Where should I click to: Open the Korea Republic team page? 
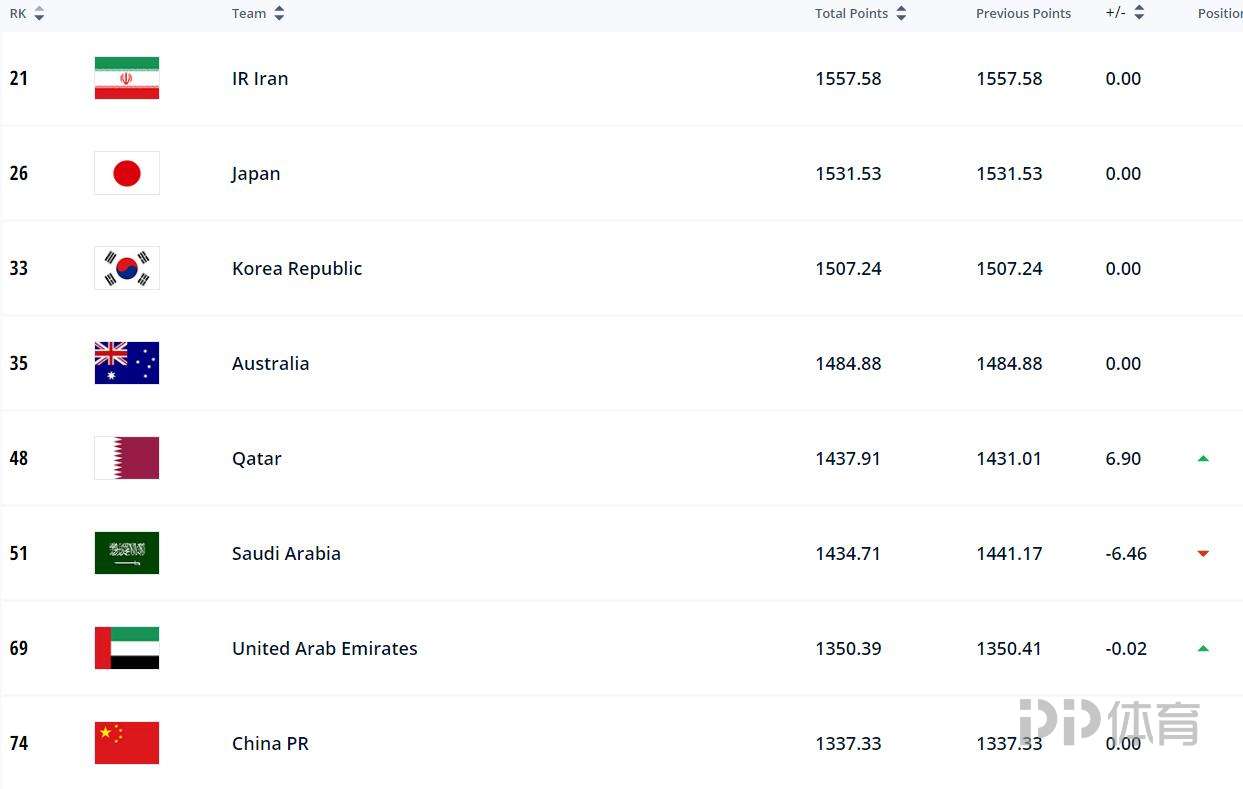click(296, 267)
